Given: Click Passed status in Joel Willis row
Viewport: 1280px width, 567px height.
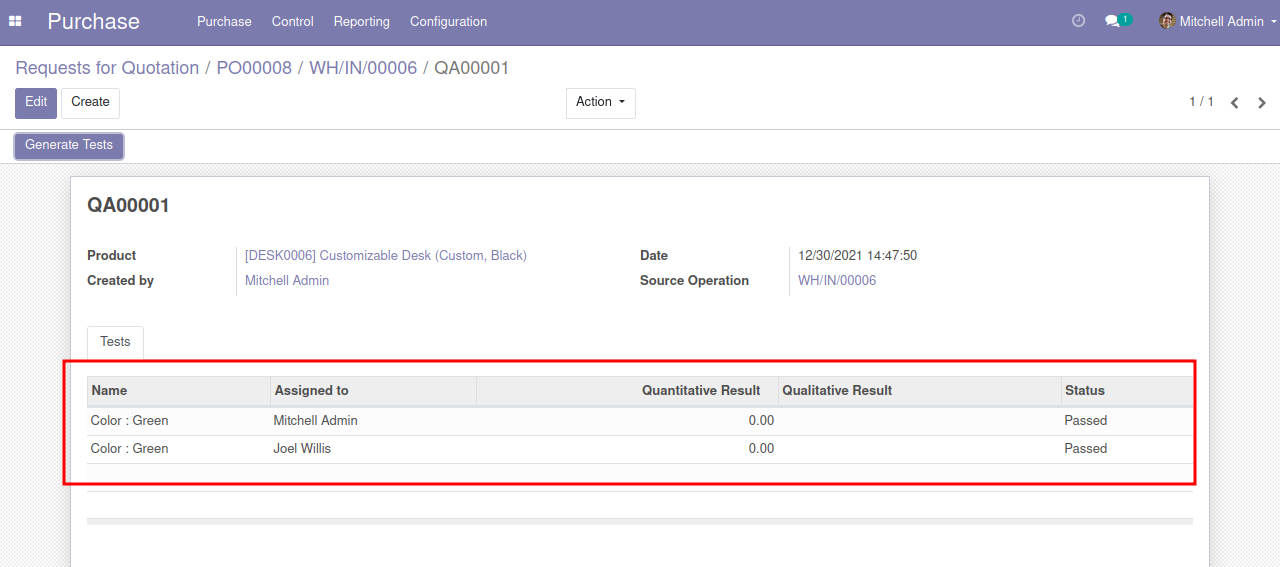Looking at the screenshot, I should click(1086, 449).
